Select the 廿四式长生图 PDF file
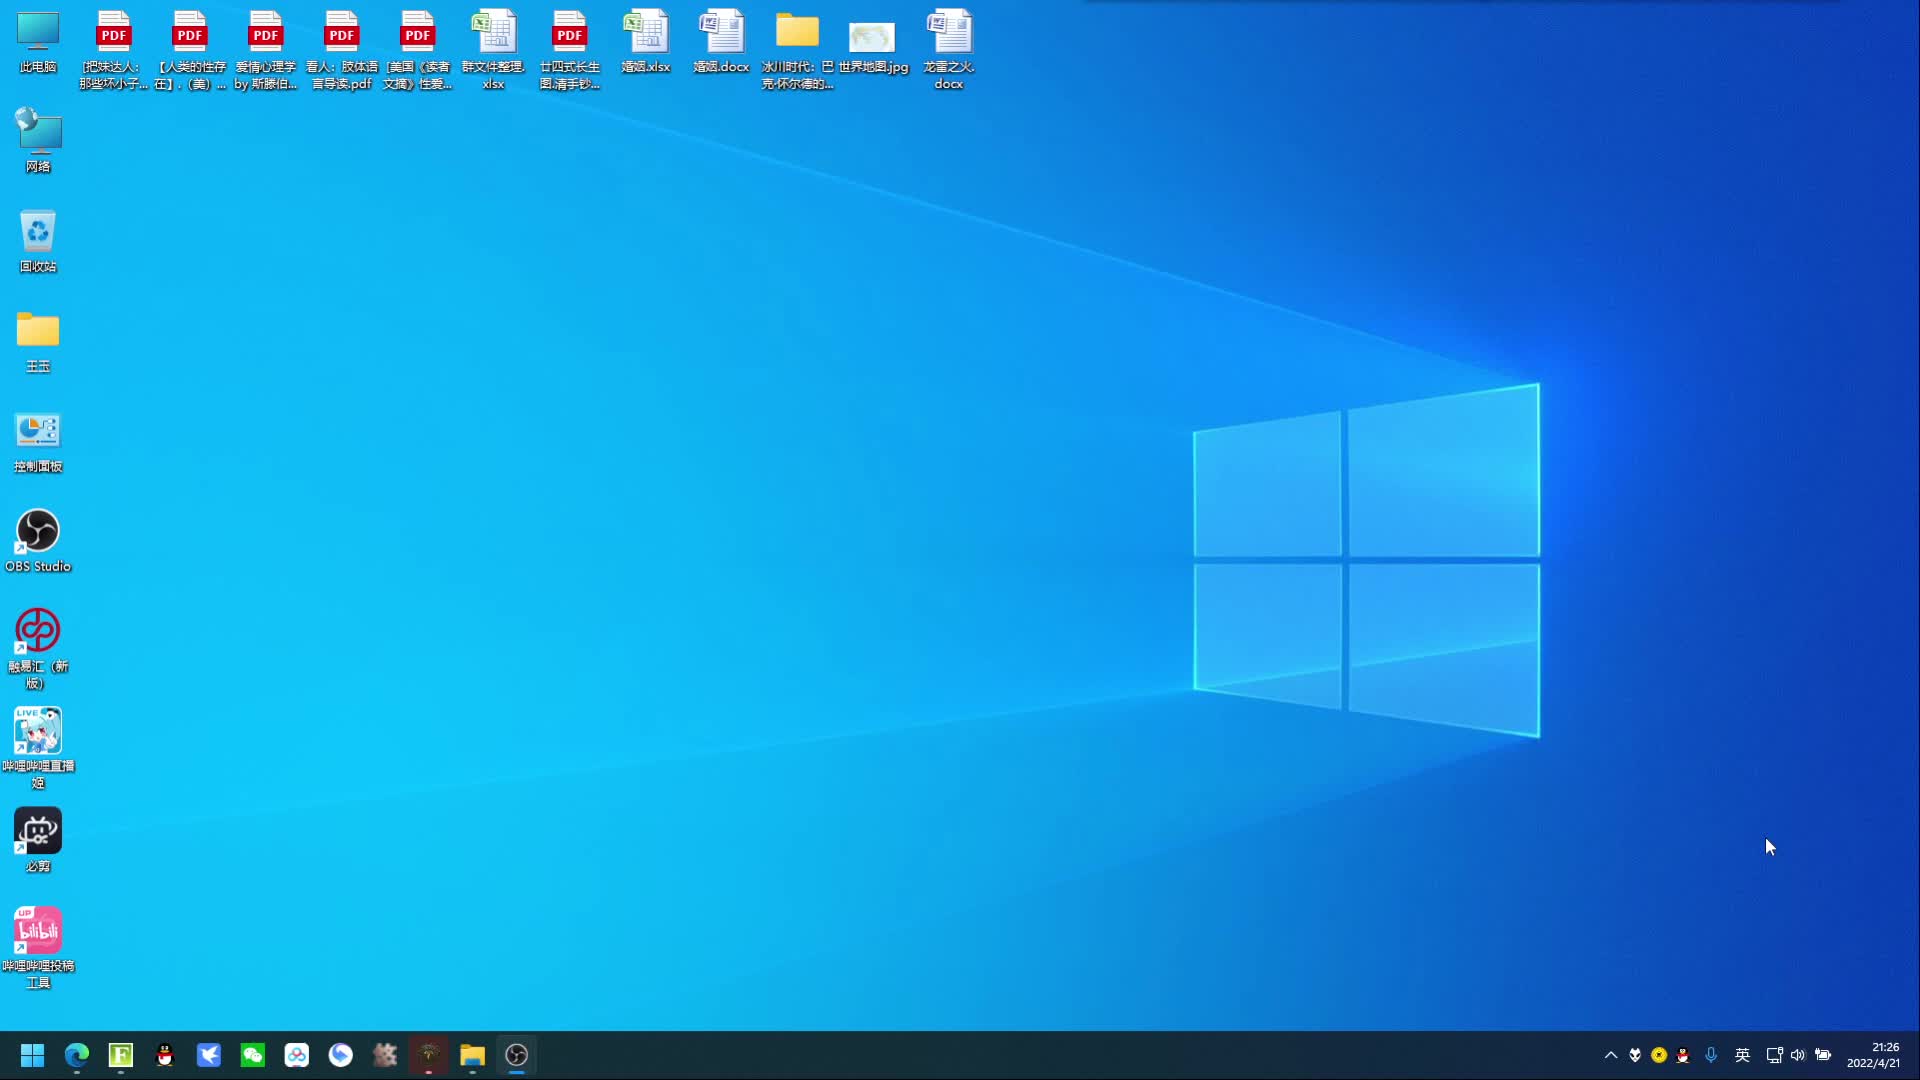1920x1080 pixels. pos(570,50)
